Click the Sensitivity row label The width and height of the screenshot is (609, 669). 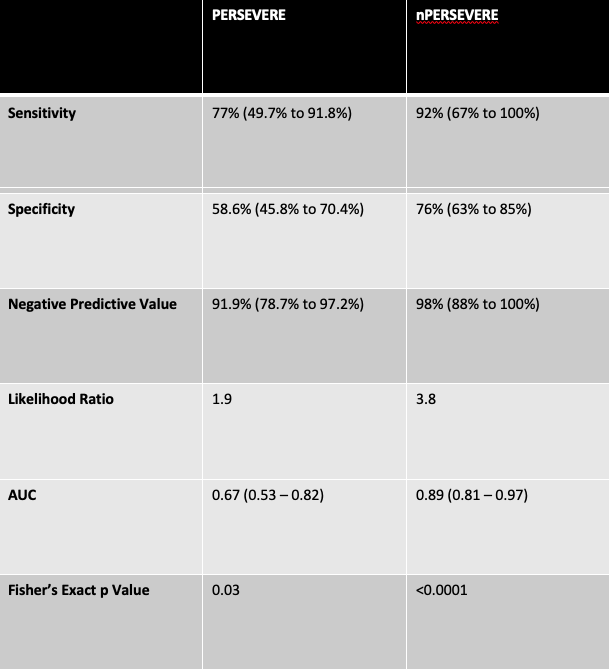point(42,113)
